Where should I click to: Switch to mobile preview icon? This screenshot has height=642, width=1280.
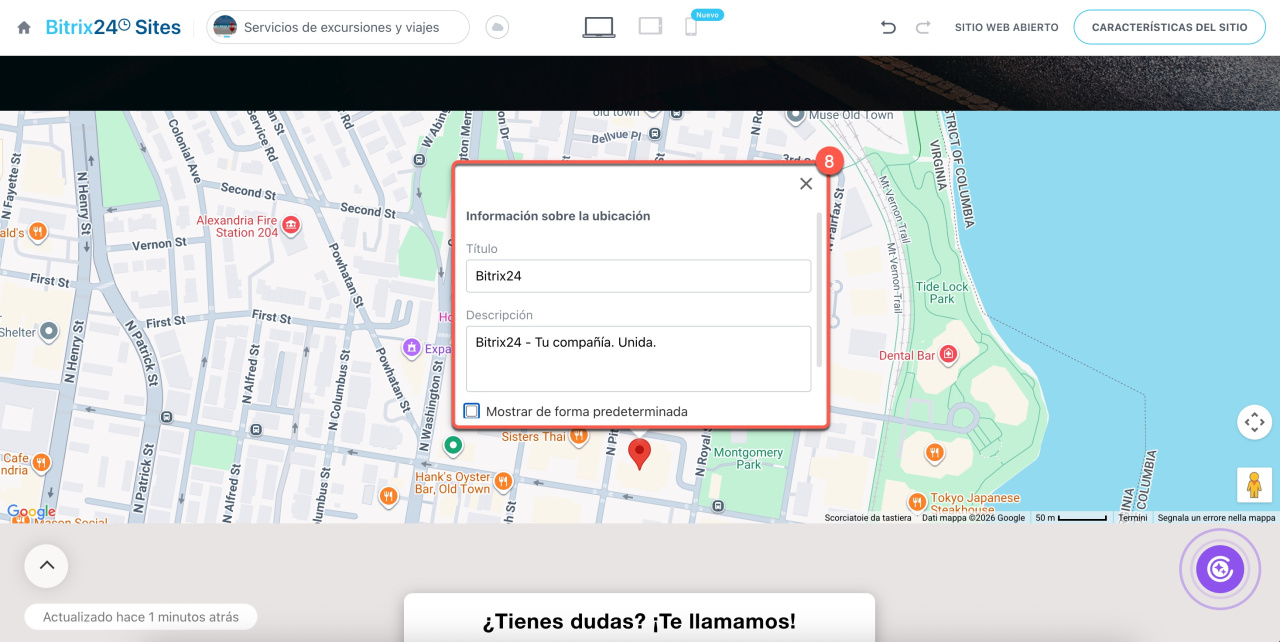(x=690, y=27)
